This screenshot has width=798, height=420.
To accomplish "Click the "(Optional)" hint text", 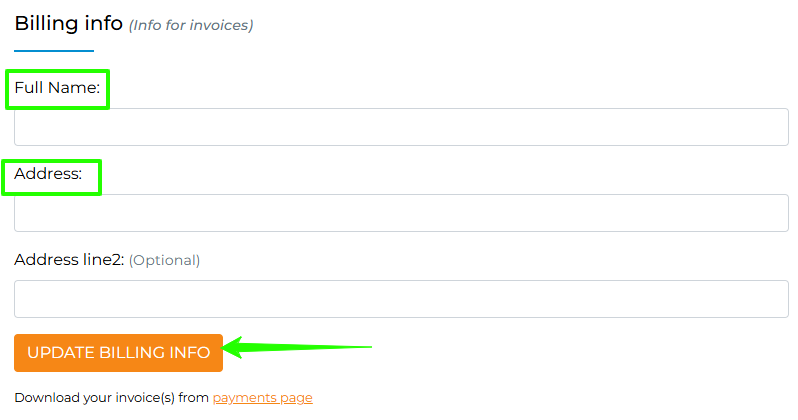I will (x=165, y=260).
